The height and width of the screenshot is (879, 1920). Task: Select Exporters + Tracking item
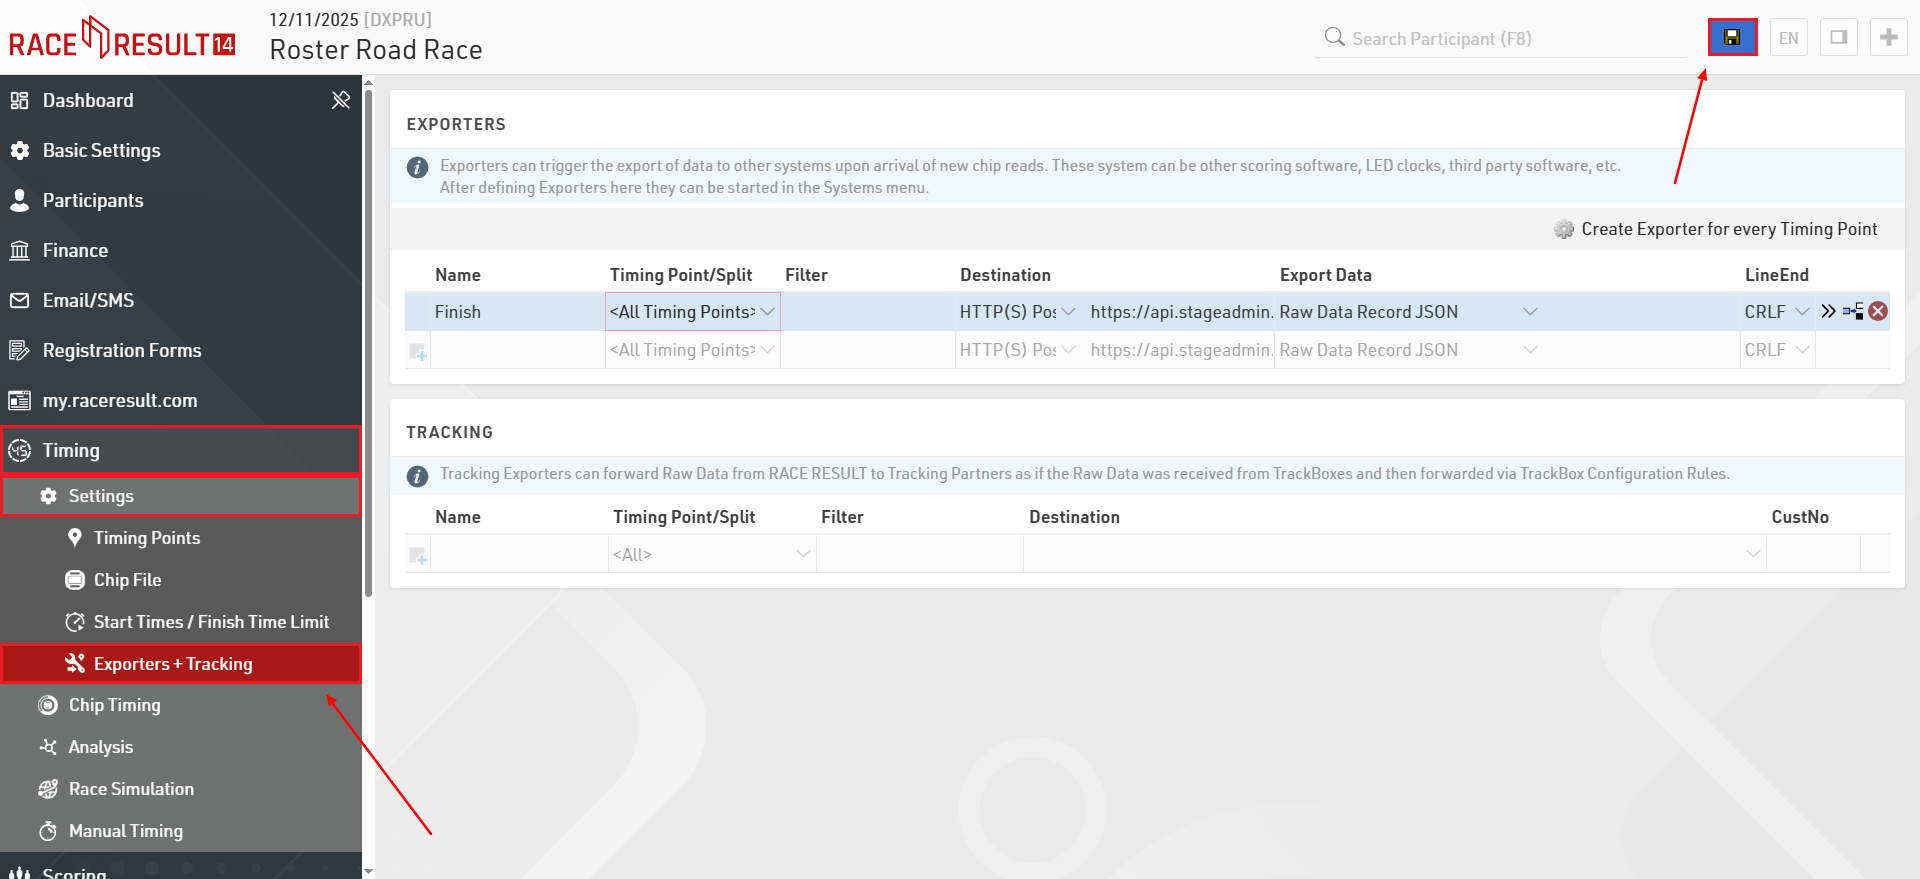pyautogui.click(x=180, y=664)
